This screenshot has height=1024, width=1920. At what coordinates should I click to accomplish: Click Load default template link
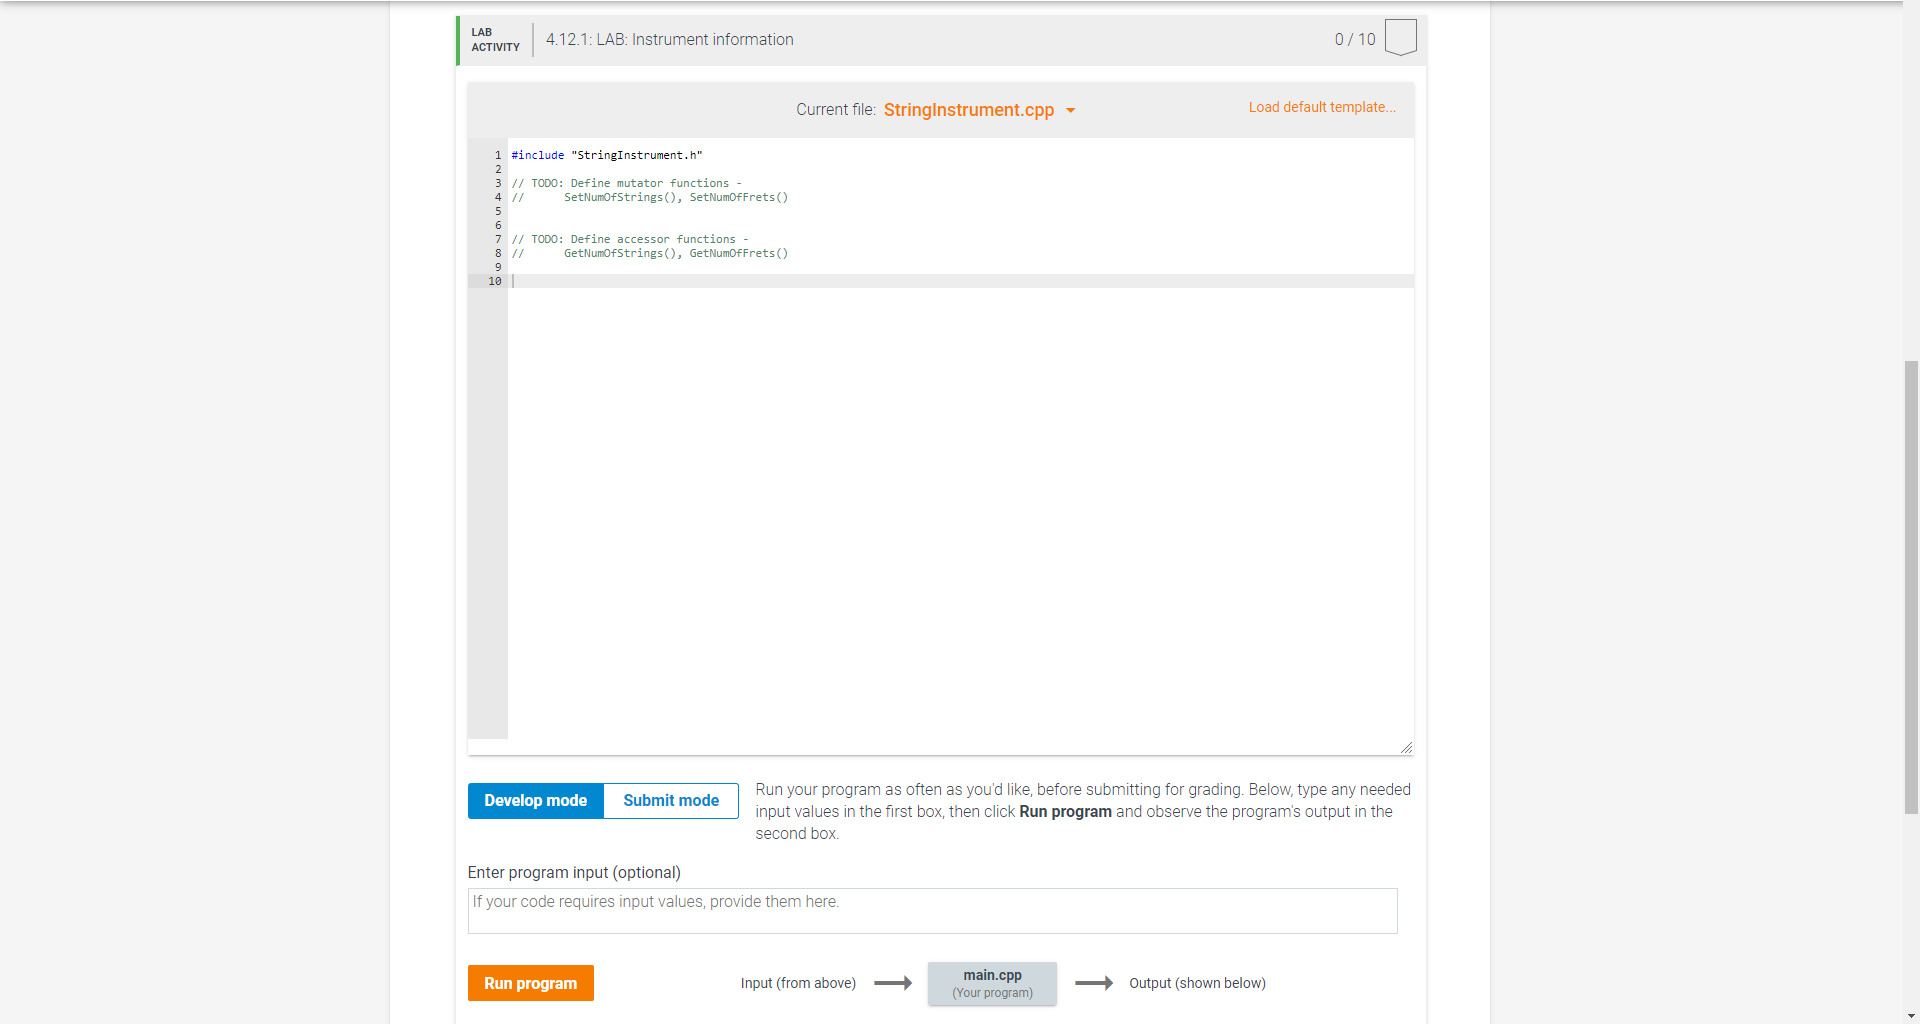[1322, 107]
